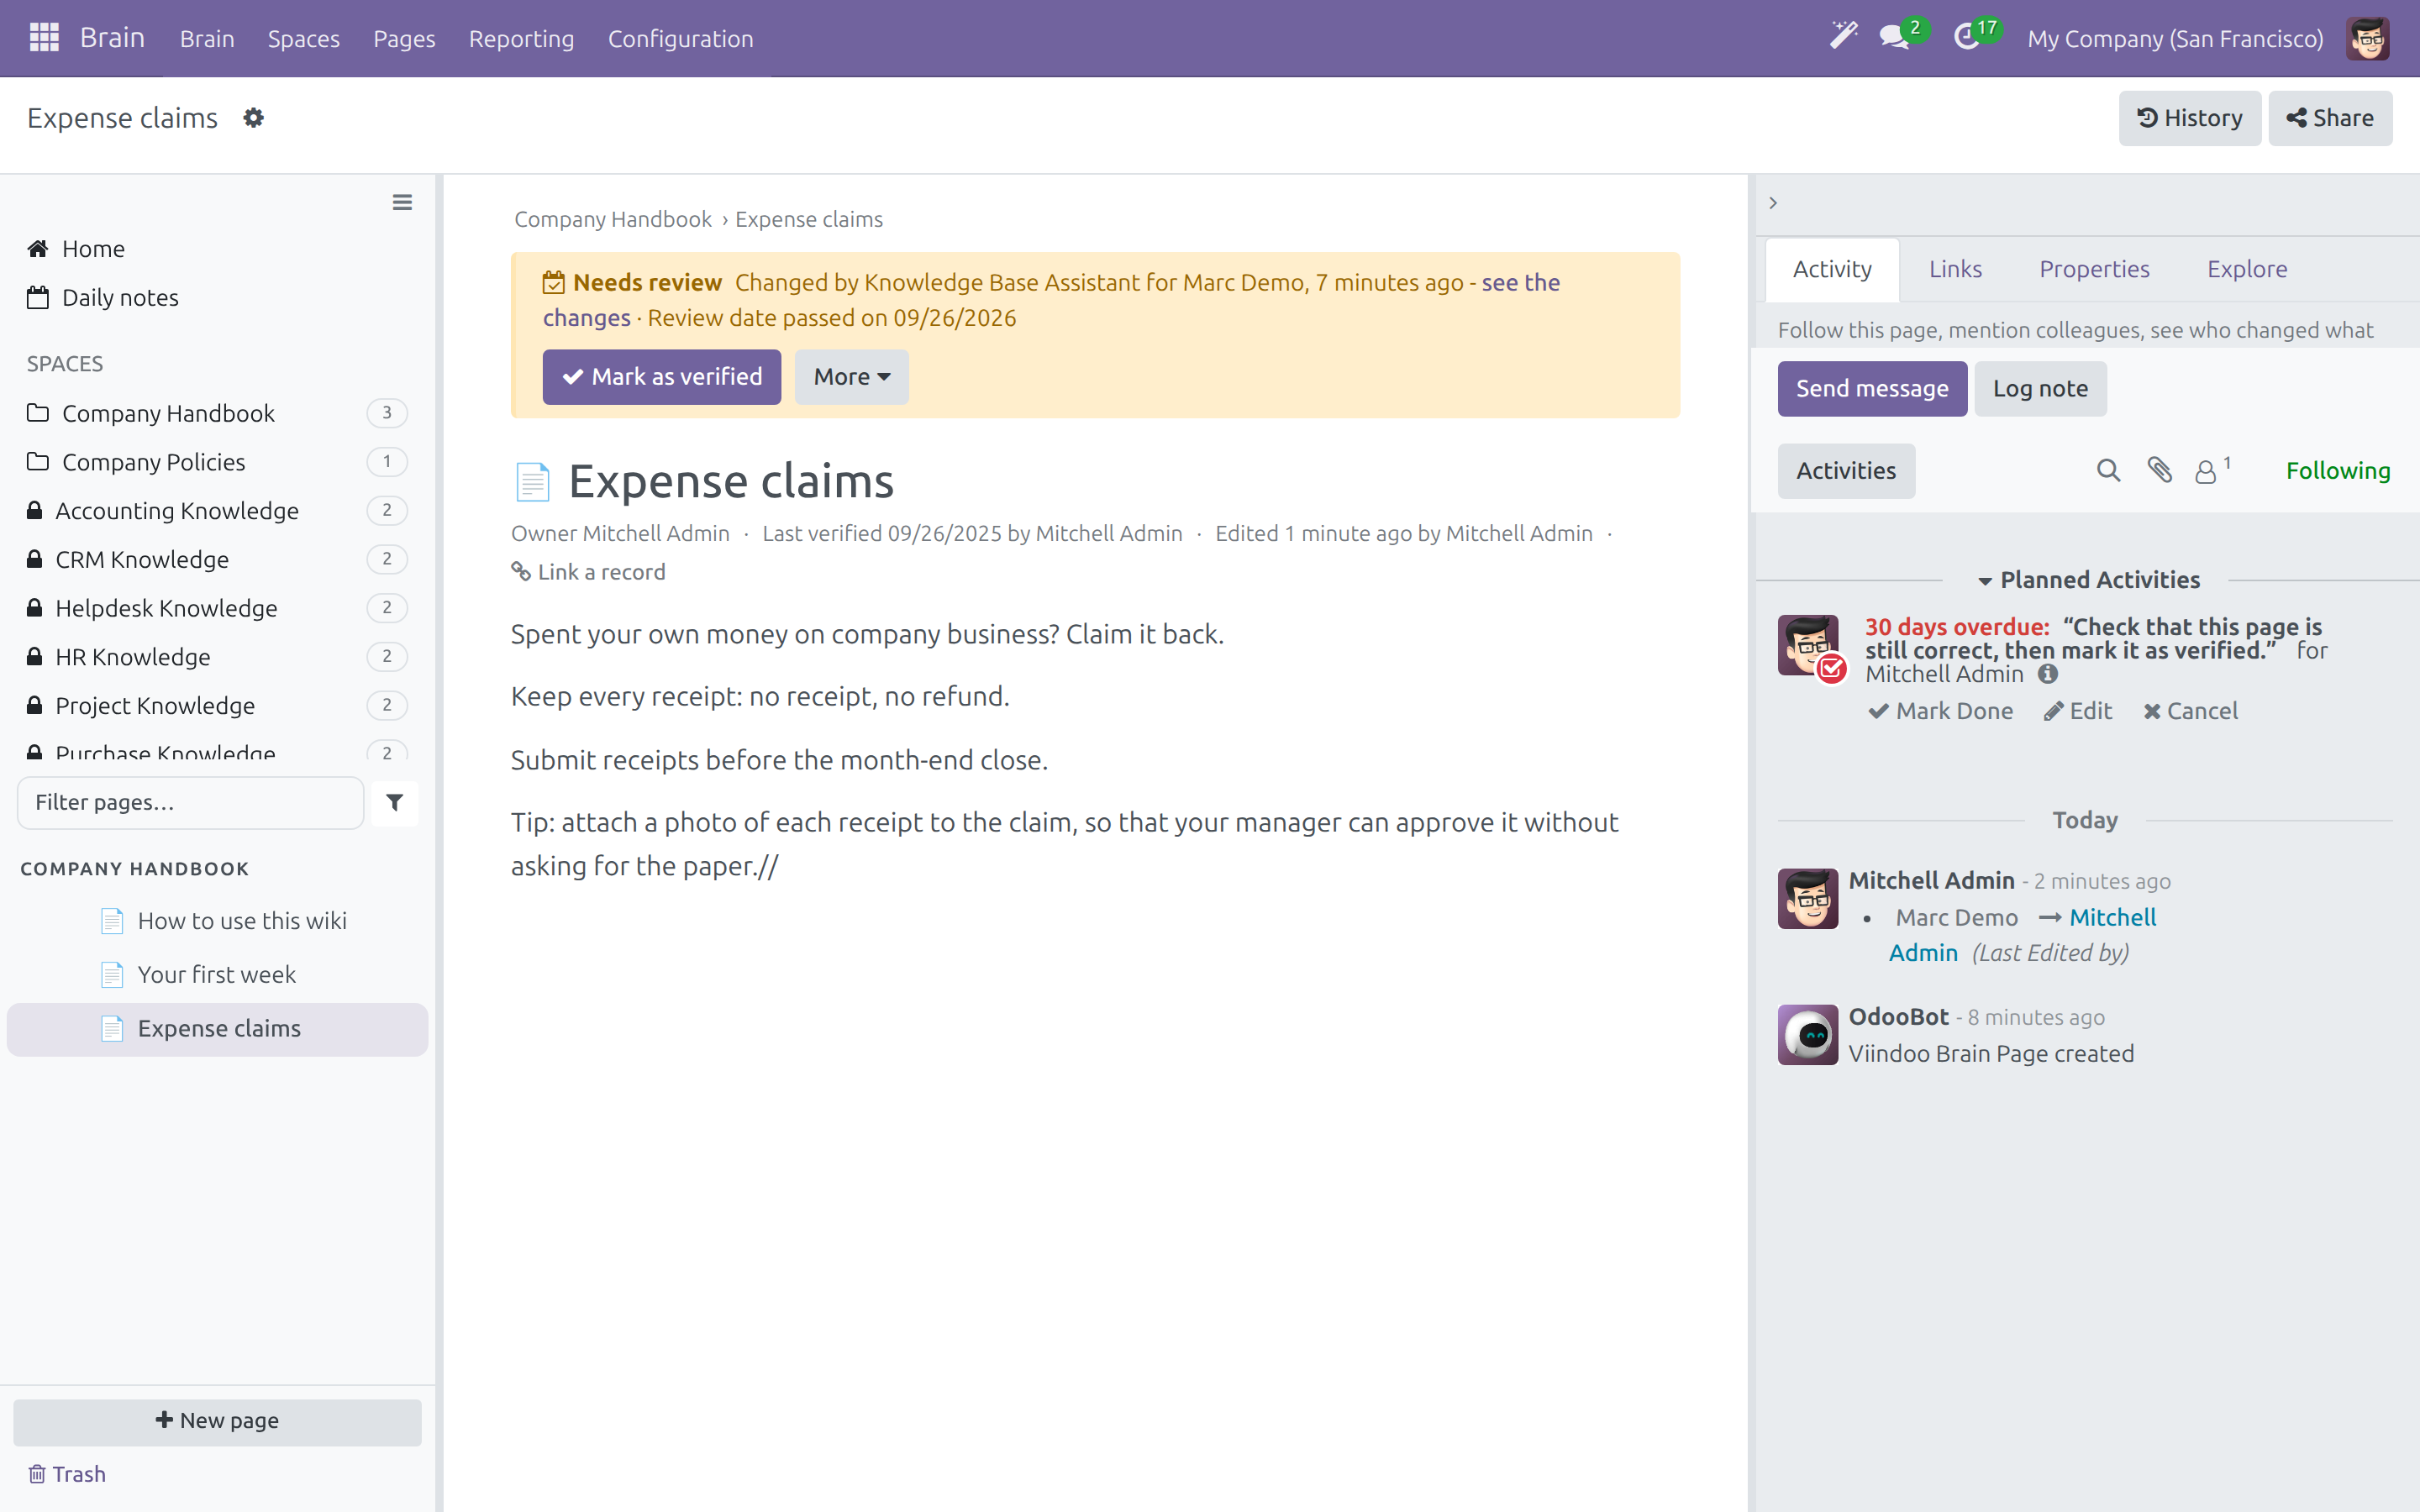This screenshot has height=1512, width=2420.
Task: Switch to the Properties tab
Action: pyautogui.click(x=2094, y=269)
